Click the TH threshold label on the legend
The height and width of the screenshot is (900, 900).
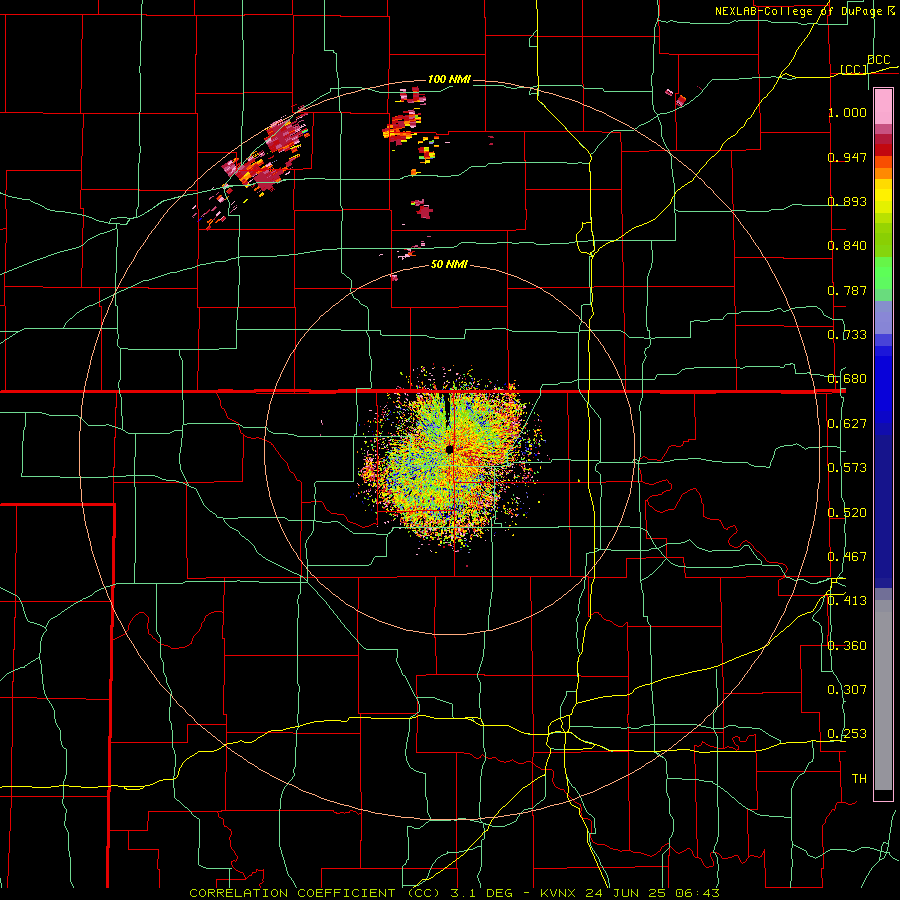pyautogui.click(x=859, y=779)
